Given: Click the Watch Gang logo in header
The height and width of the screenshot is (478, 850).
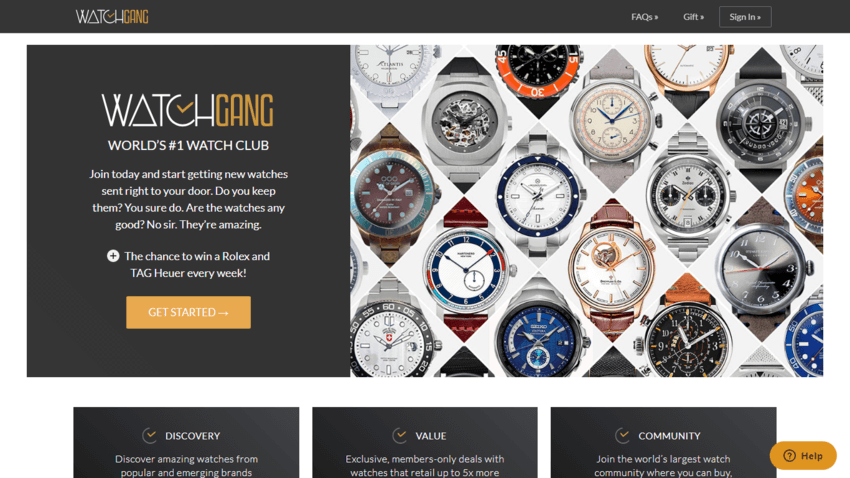Looking at the screenshot, I should point(112,17).
